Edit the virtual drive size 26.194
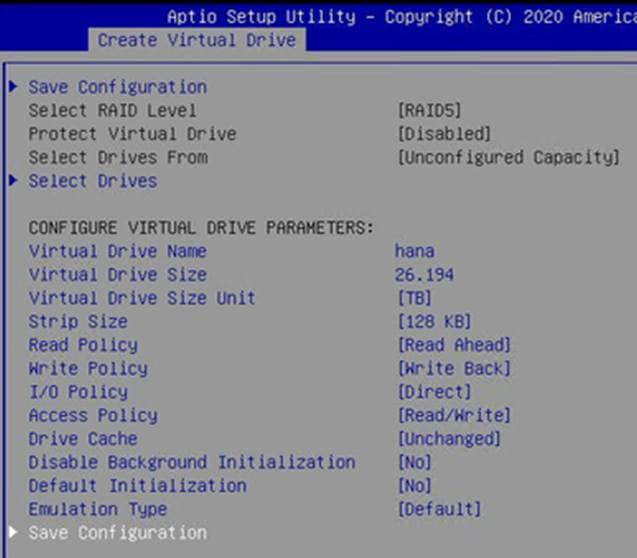The width and height of the screenshot is (637, 558). point(424,275)
